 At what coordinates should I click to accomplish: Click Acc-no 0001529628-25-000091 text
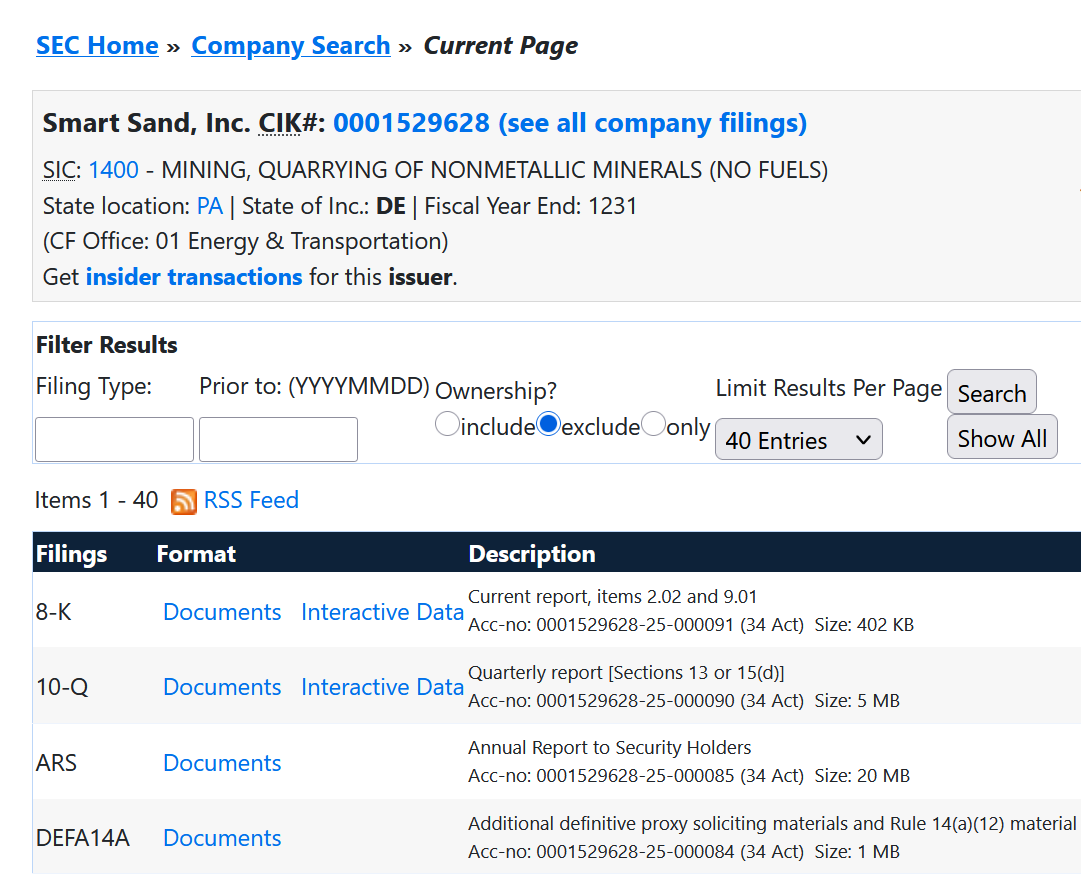[636, 625]
